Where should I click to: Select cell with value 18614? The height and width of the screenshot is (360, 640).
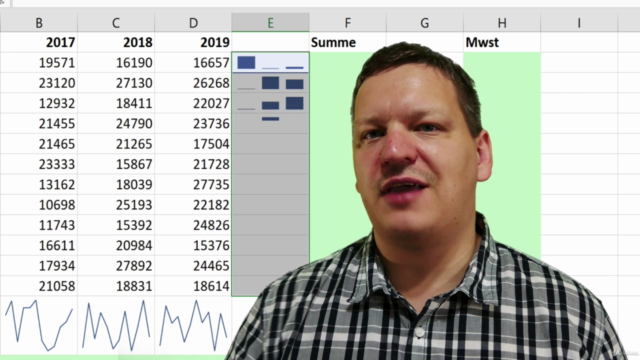coord(193,286)
